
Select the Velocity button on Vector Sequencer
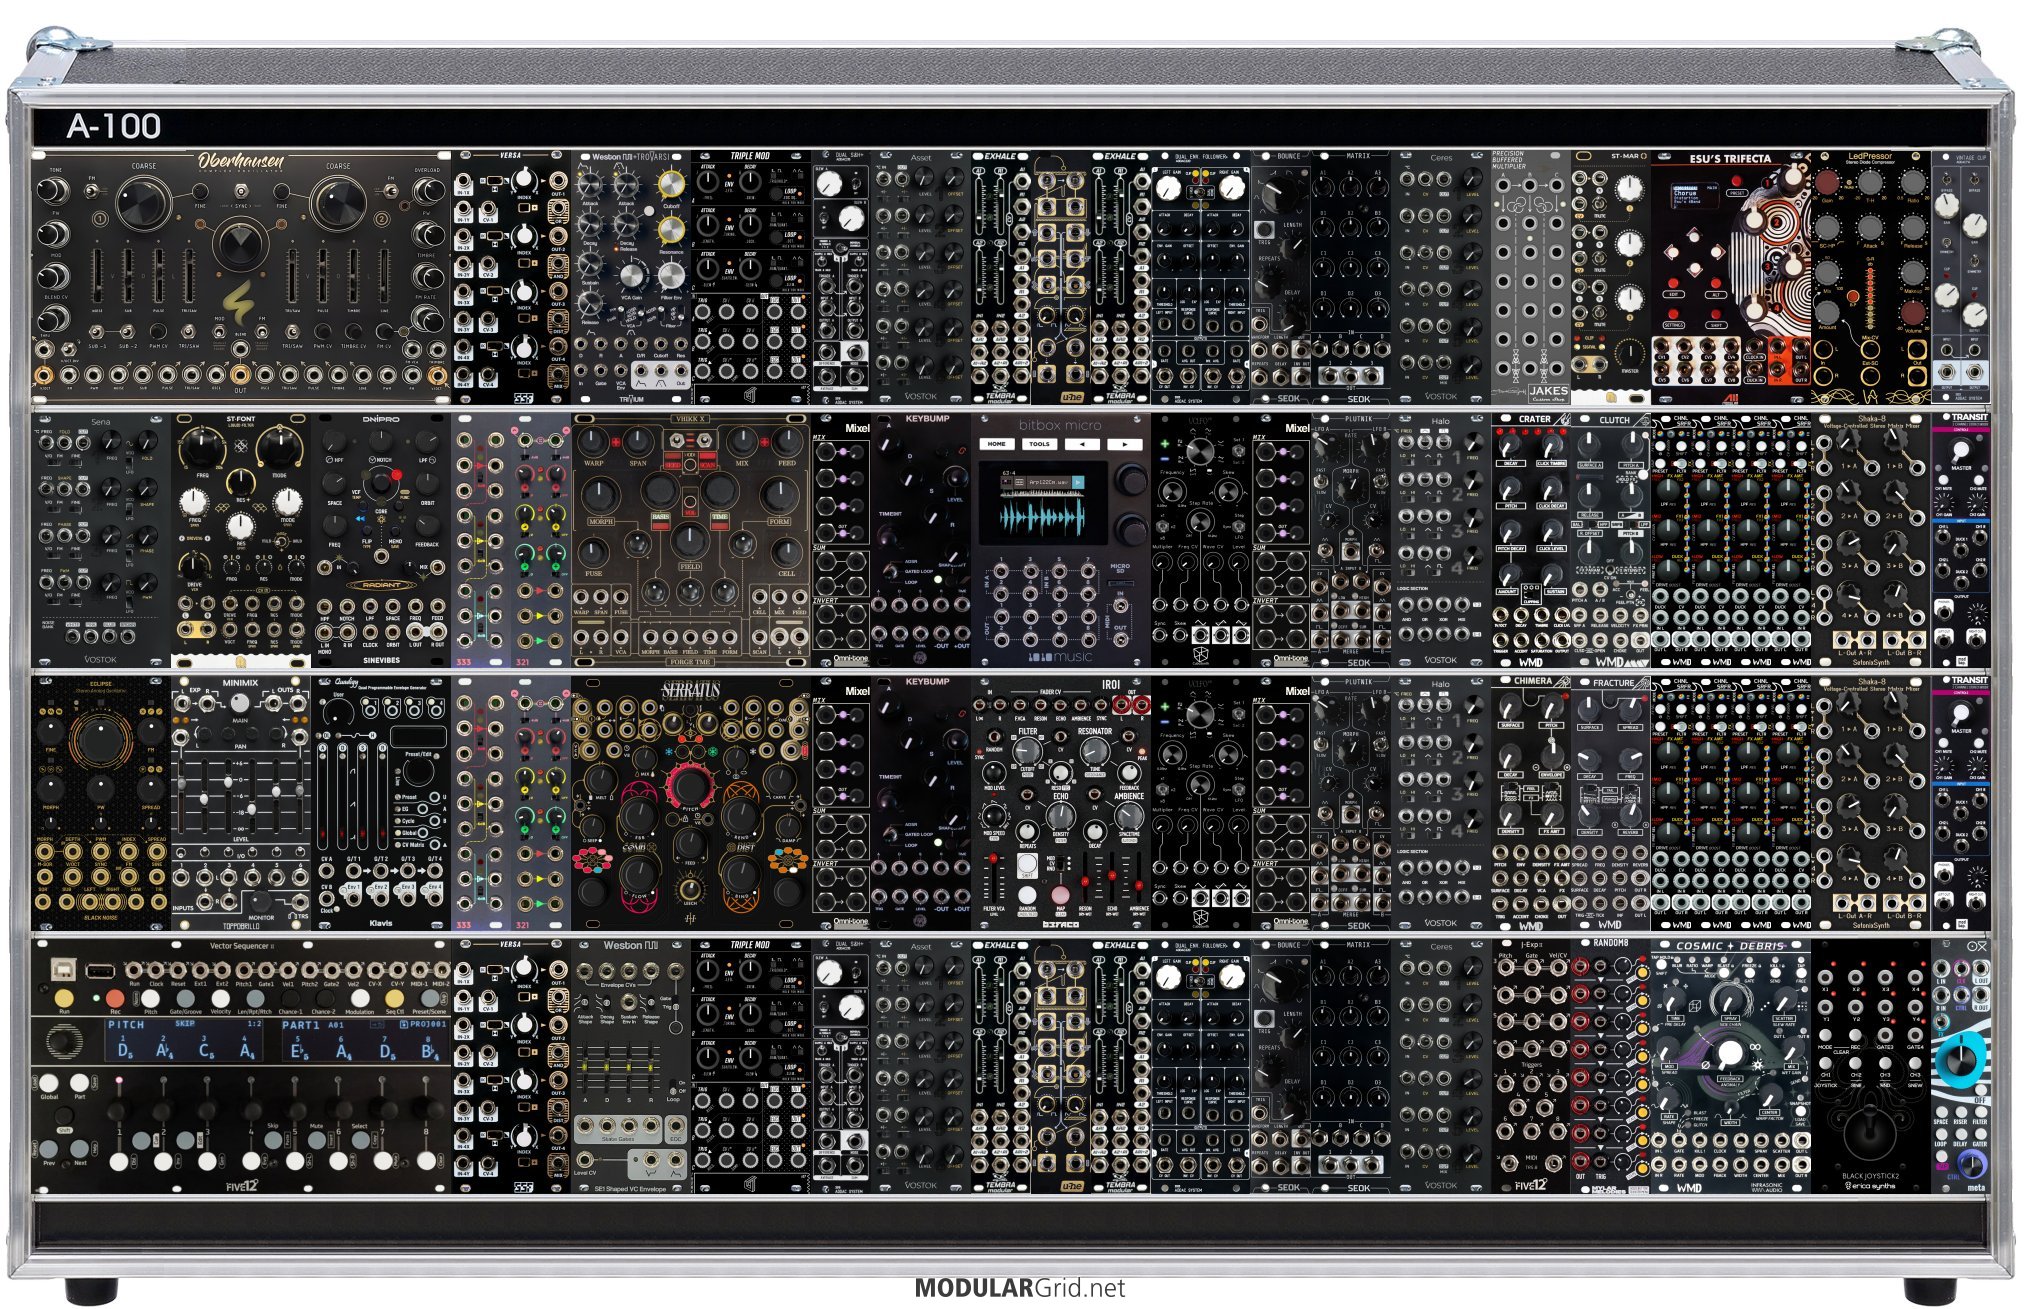pos(220,998)
